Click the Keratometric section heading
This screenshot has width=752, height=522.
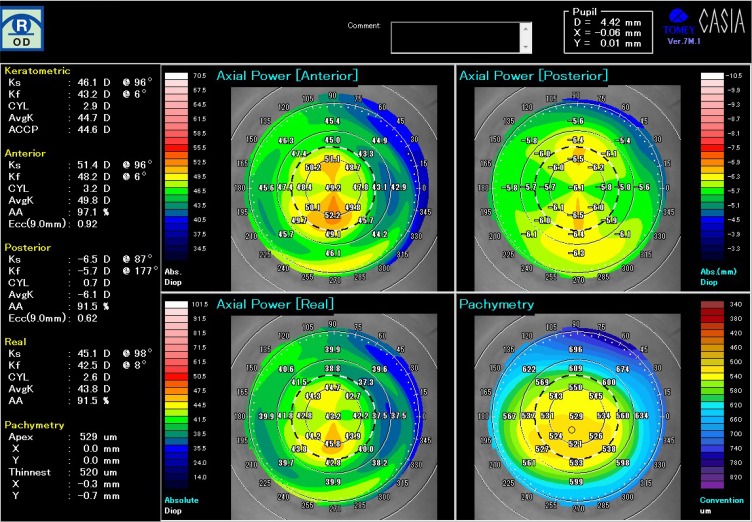click(x=37, y=71)
